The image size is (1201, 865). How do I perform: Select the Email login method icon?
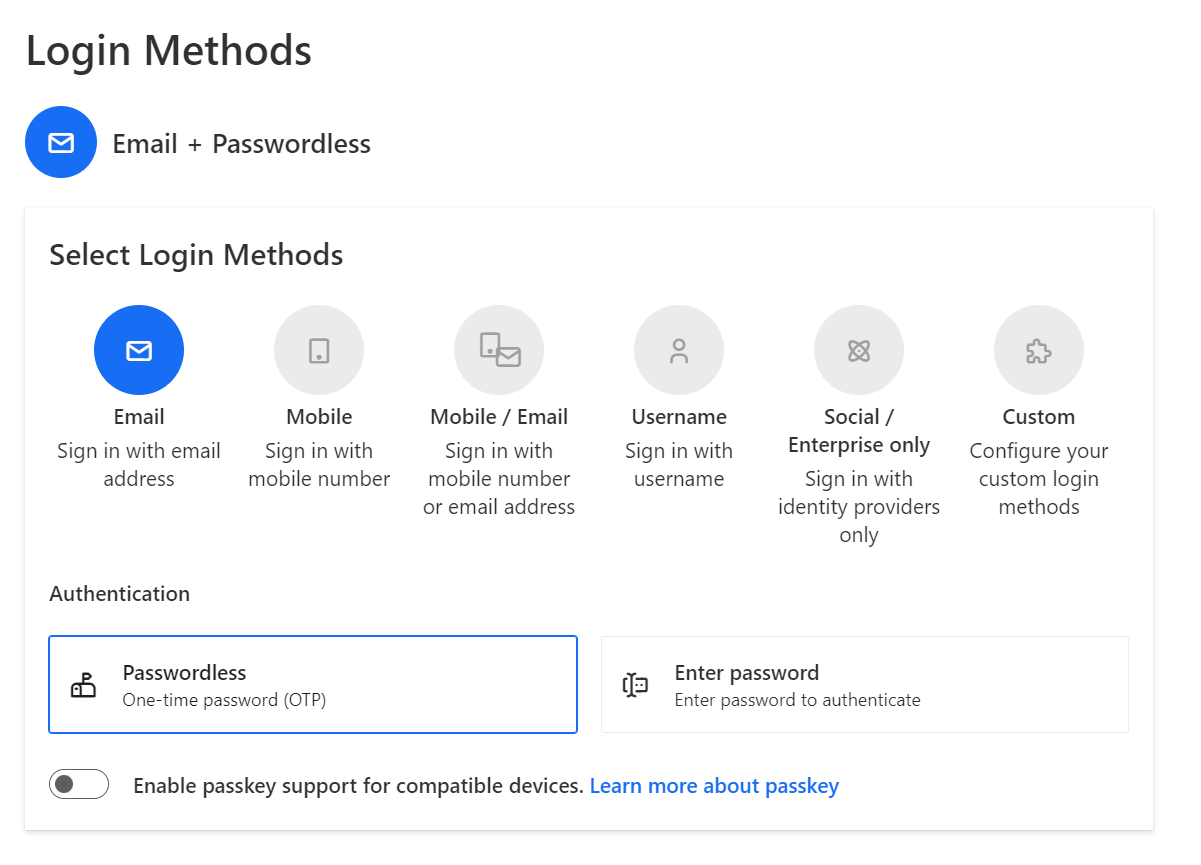click(138, 350)
